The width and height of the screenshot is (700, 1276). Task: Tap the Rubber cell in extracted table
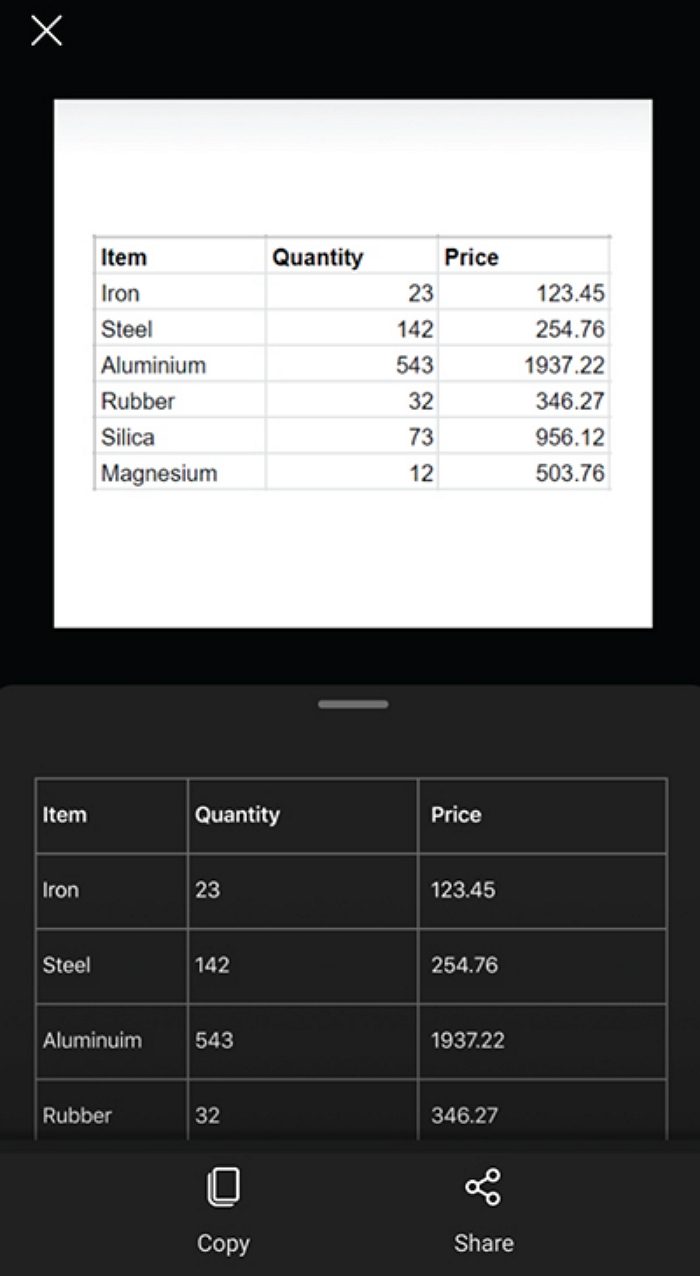111,1114
